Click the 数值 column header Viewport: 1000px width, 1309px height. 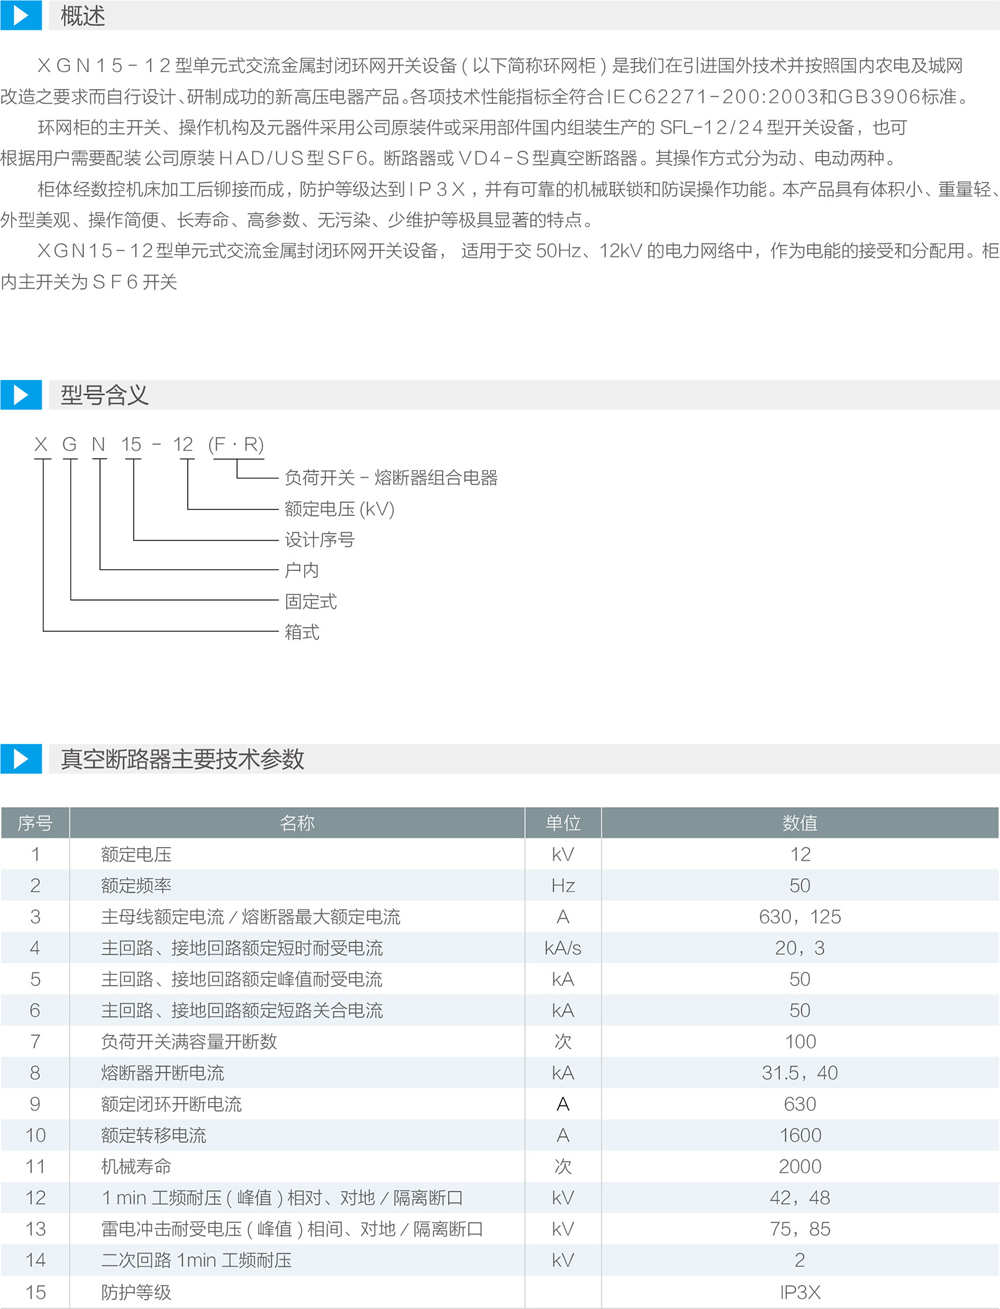tap(800, 823)
